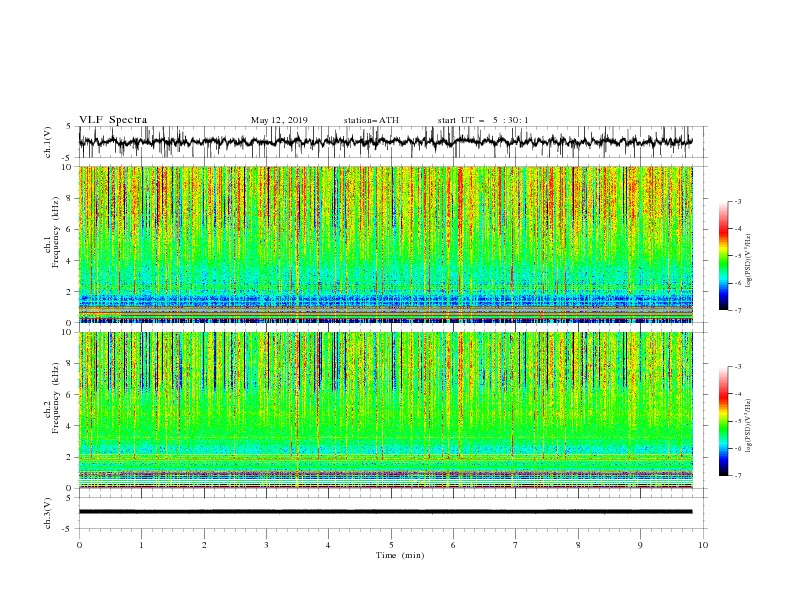The height and width of the screenshot is (612, 792).
Task: Click the "ch.3(V)" axis label
Action: coord(48,513)
